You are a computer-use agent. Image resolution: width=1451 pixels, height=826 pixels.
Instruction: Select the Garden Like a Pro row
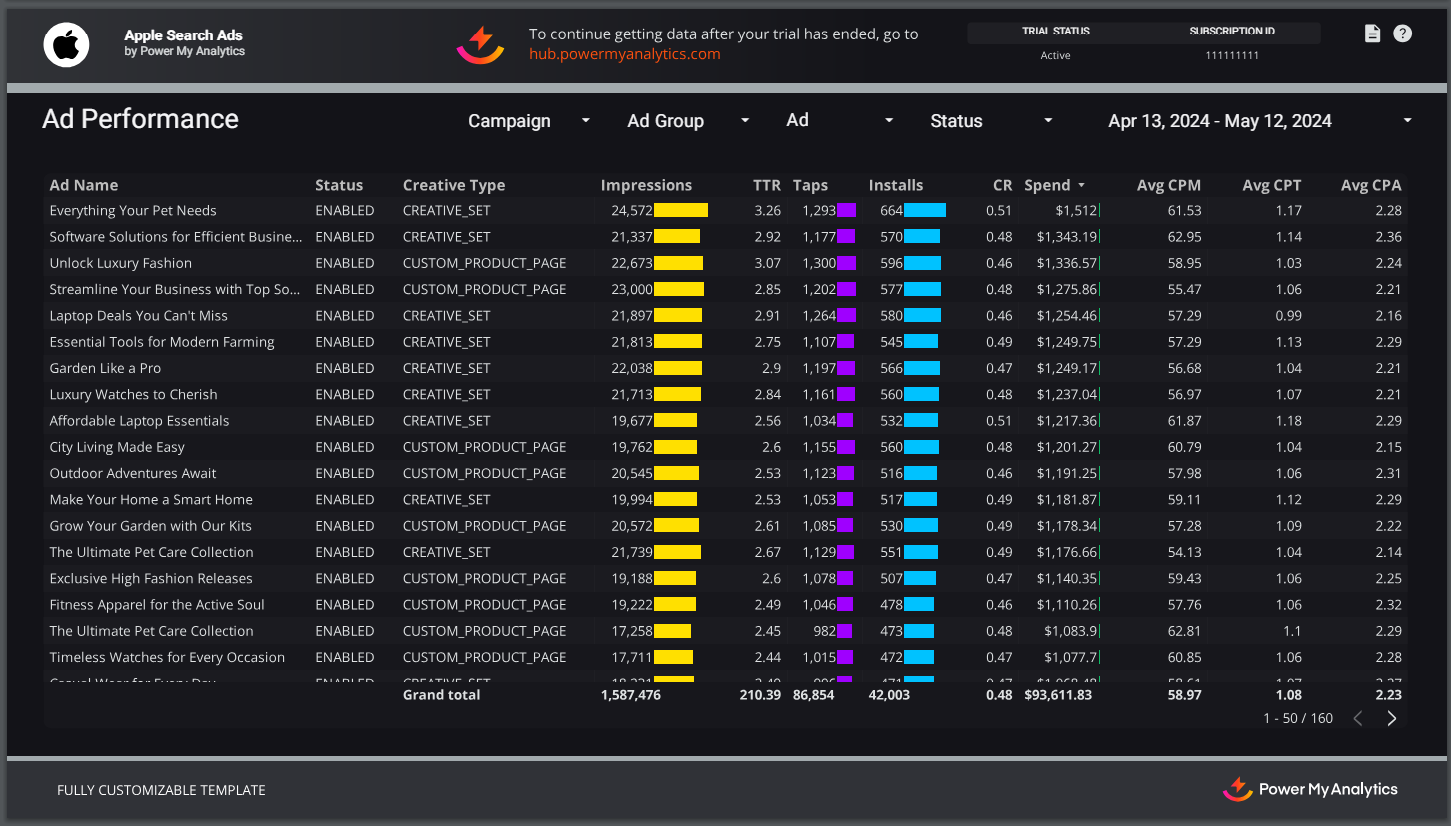pos(105,368)
